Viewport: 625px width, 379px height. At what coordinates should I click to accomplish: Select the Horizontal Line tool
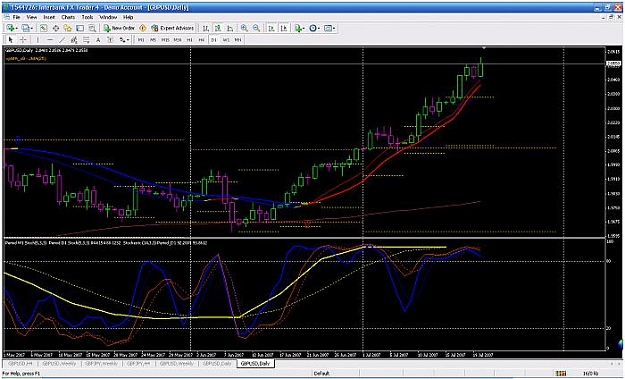click(x=50, y=40)
